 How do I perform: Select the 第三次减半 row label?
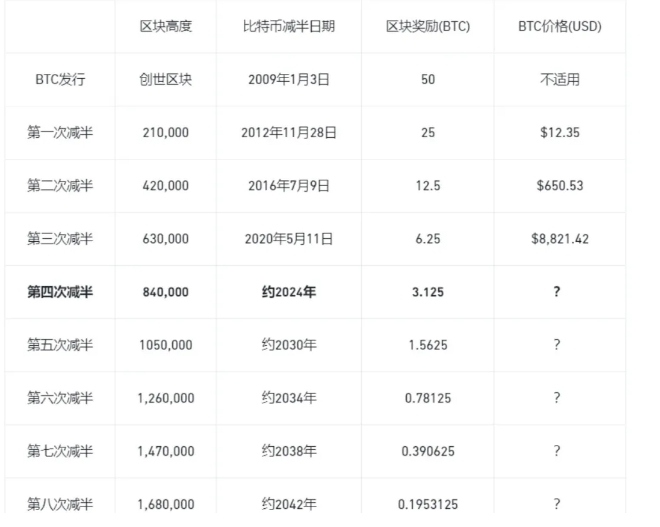[x=60, y=239]
